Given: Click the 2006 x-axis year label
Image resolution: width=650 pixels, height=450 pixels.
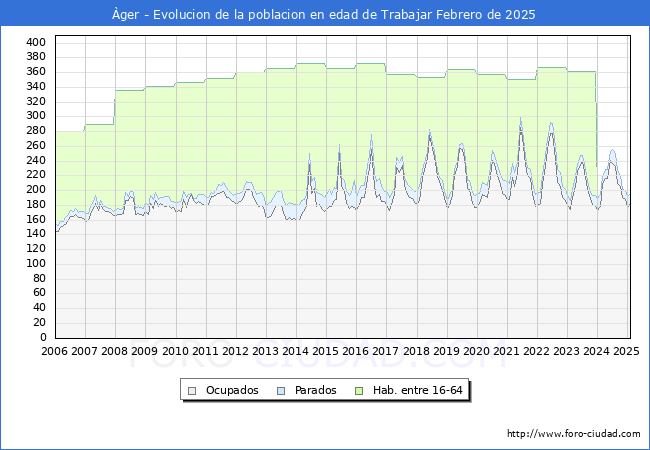Looking at the screenshot, I should [x=54, y=351].
